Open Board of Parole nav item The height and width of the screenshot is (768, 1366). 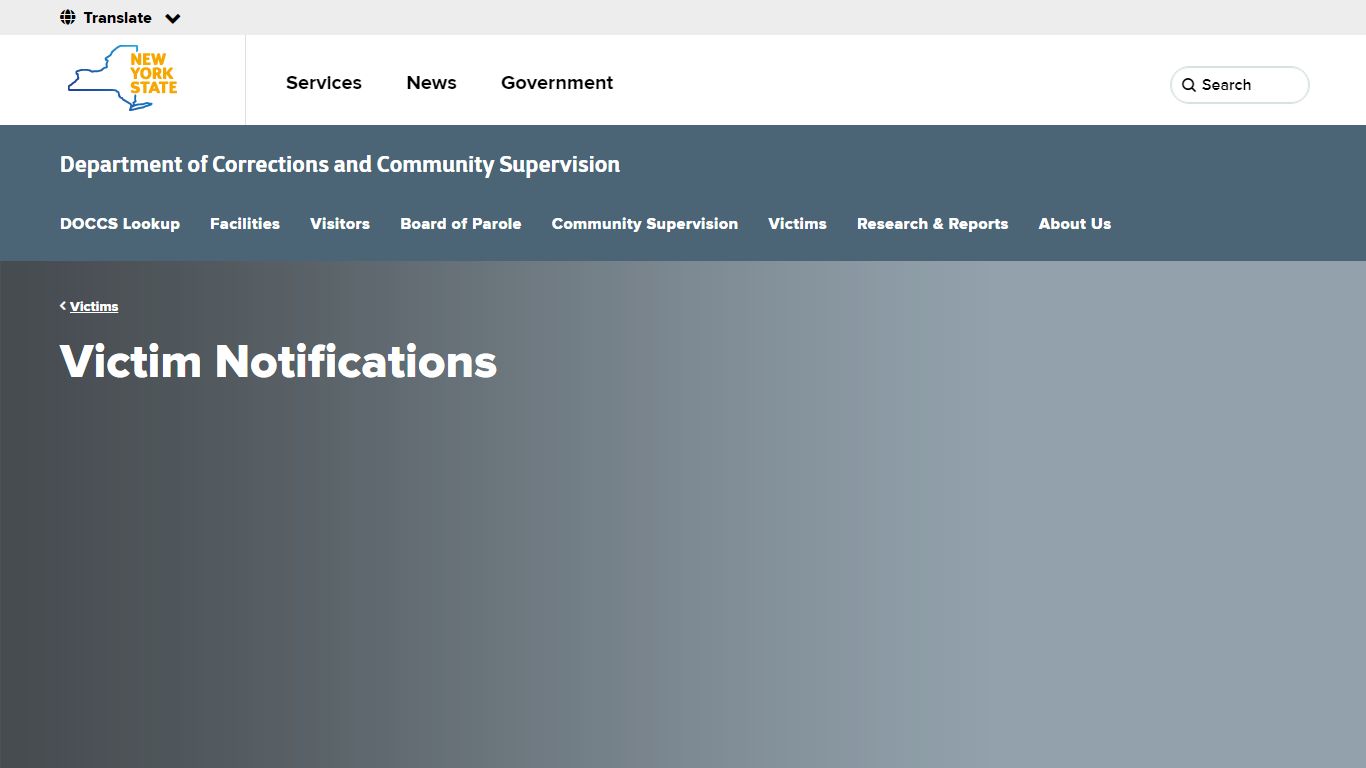[461, 224]
